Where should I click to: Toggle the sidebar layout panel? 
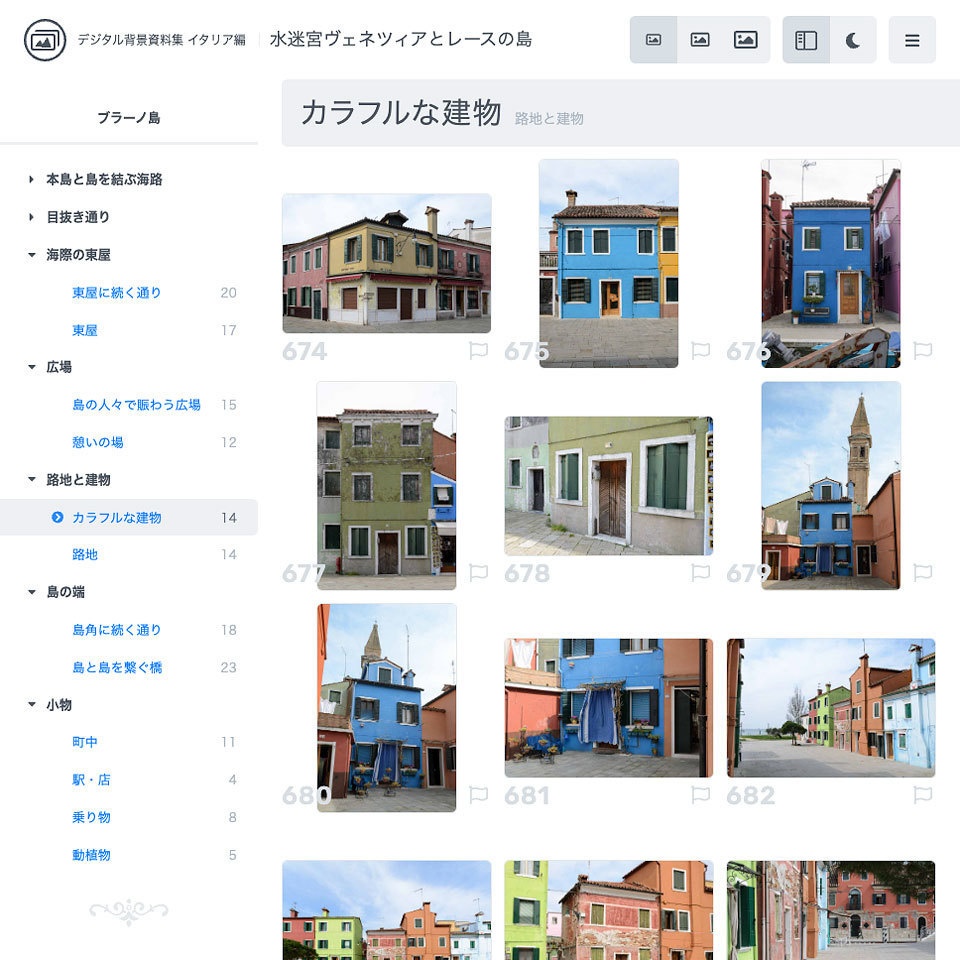coord(806,40)
